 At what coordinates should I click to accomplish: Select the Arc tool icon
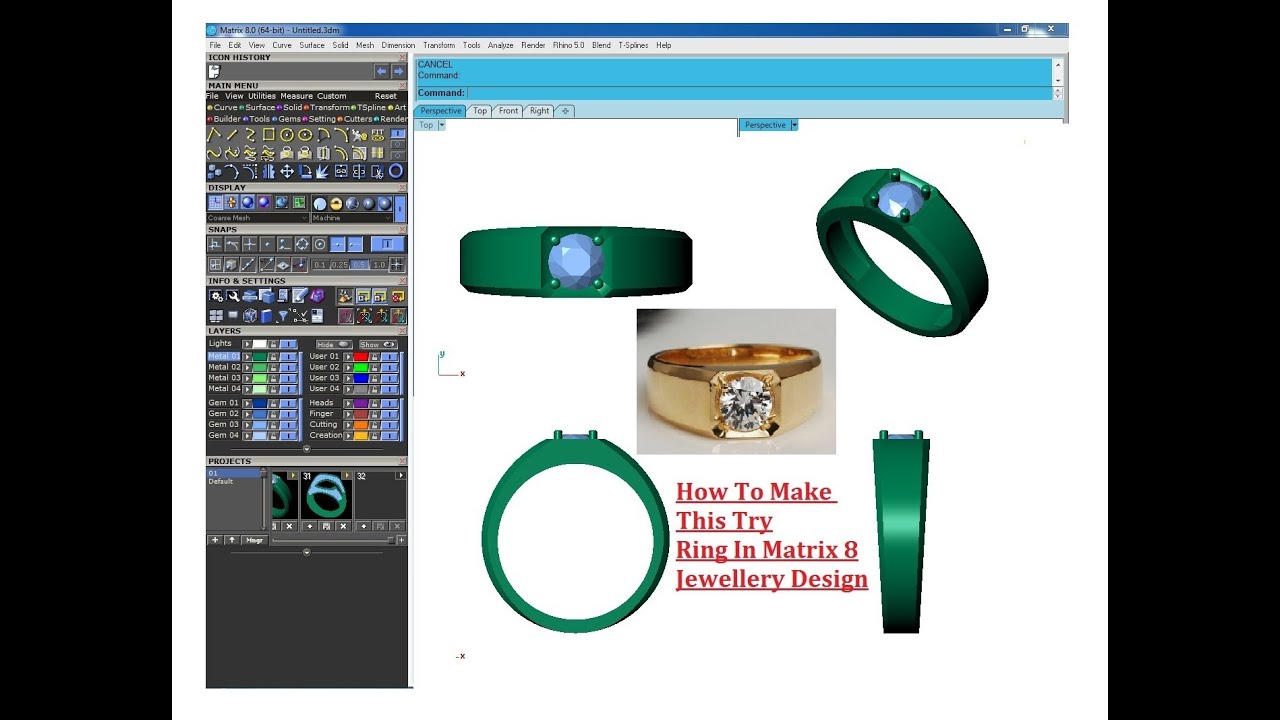point(323,134)
